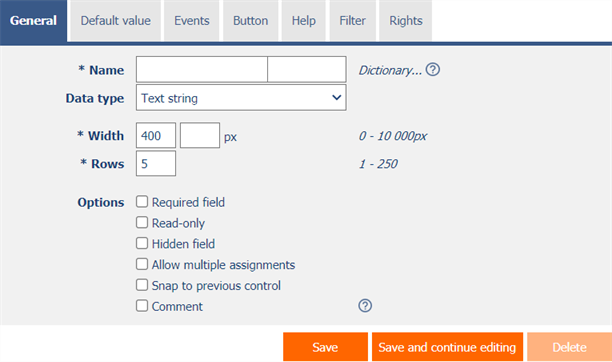Open the Events tab
The height and width of the screenshot is (362, 612).
tap(192, 20)
